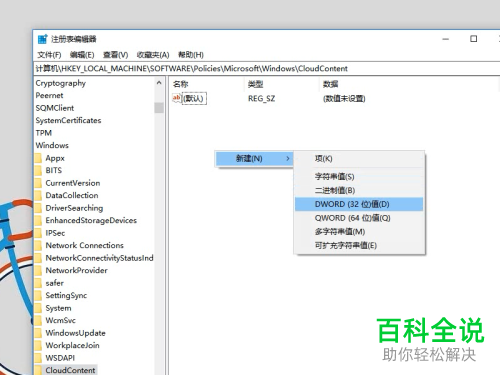
Task: Click the IPSec folder icon
Action: (x=39, y=233)
